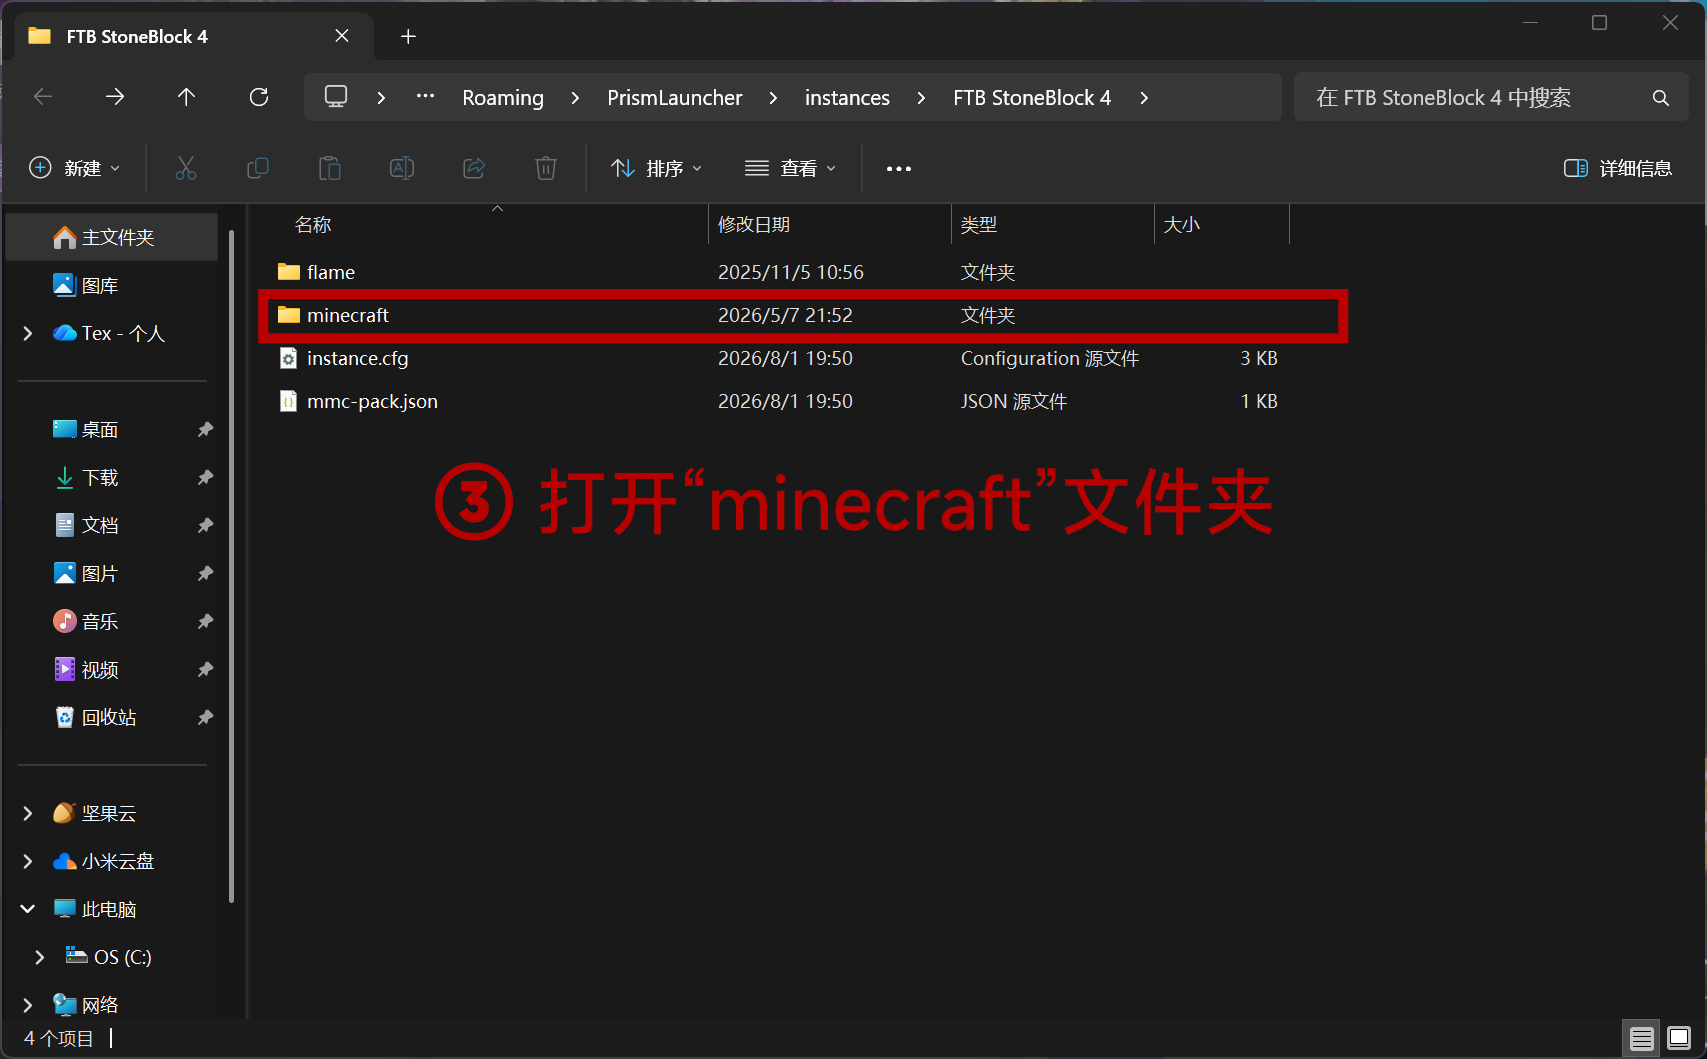Add a new tab with plus button
The width and height of the screenshot is (1707, 1059).
408,37
